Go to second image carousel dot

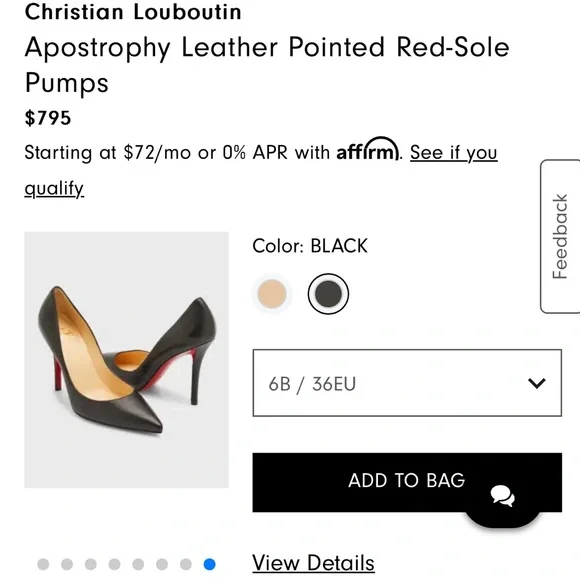pos(67,564)
